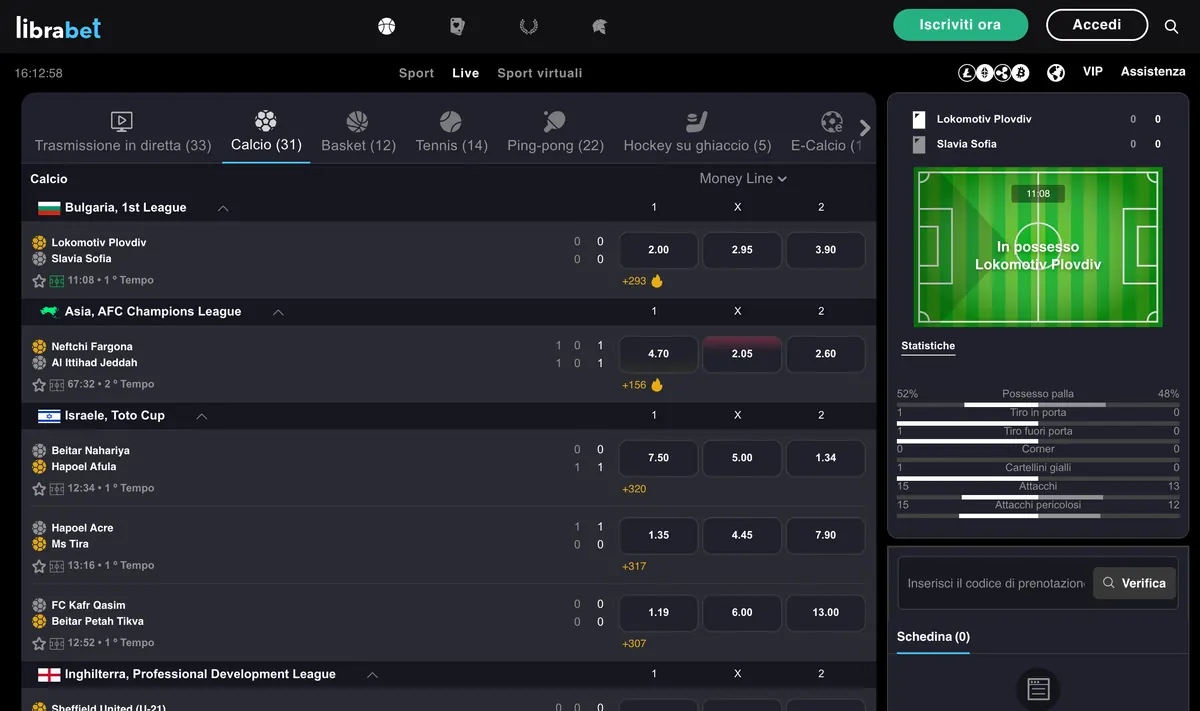Open the globe language selector
The width and height of the screenshot is (1200, 711).
pos(1056,72)
